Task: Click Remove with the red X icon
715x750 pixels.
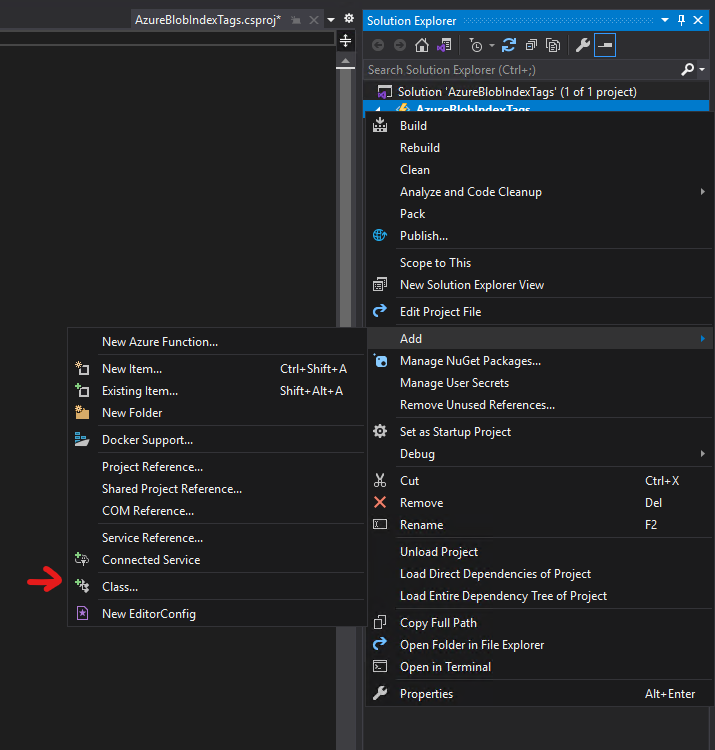Action: pyautogui.click(x=539, y=503)
